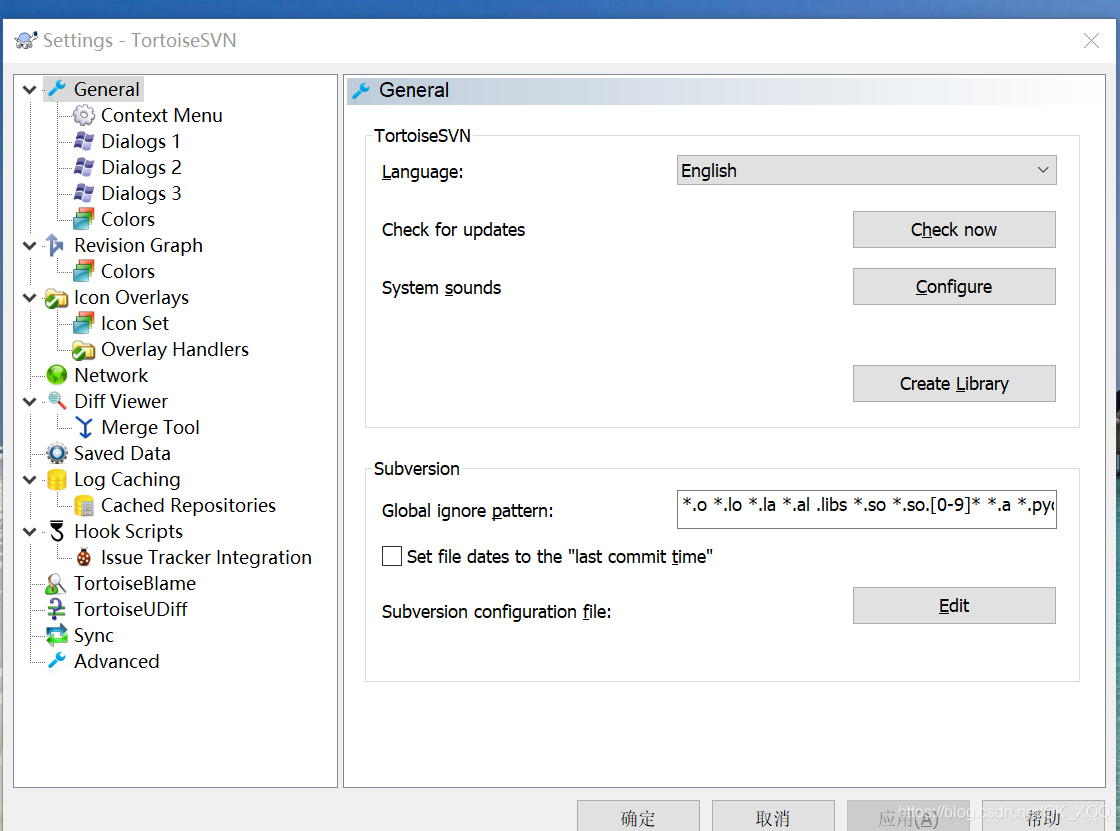
Task: Collapse the Icon Overlays tree node
Action: [x=29, y=297]
